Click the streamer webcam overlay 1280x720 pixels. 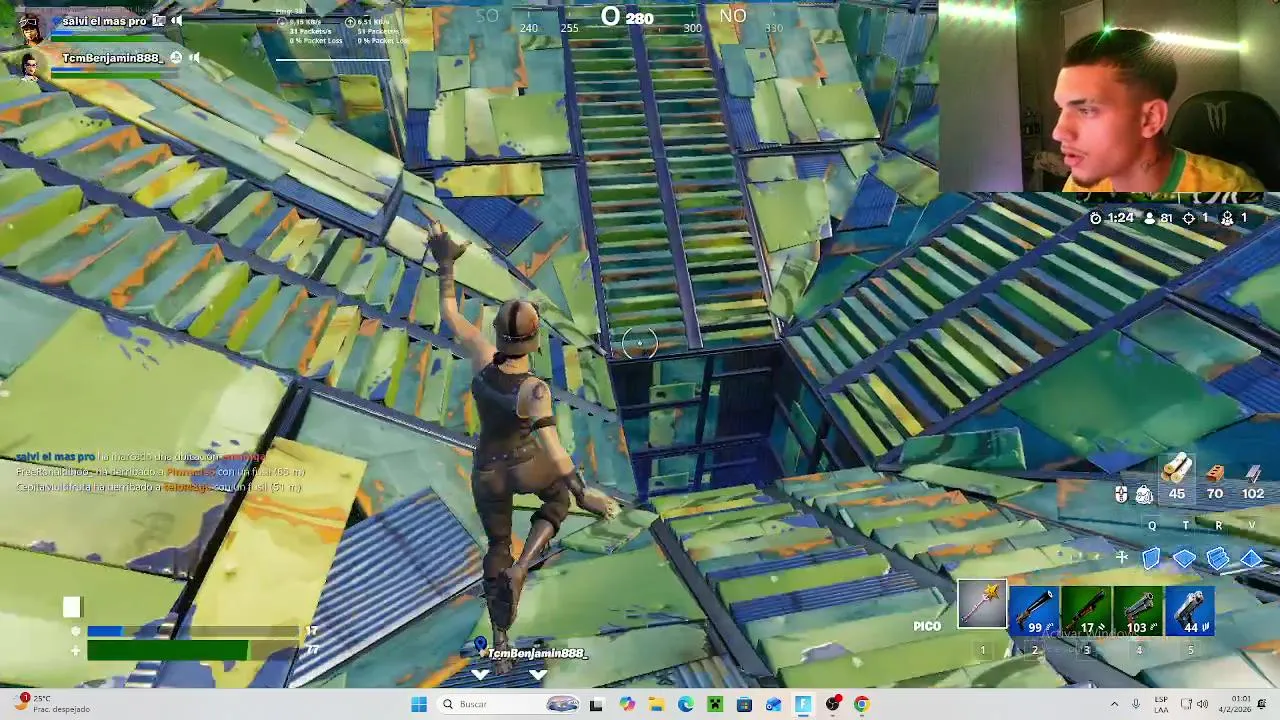point(1109,96)
